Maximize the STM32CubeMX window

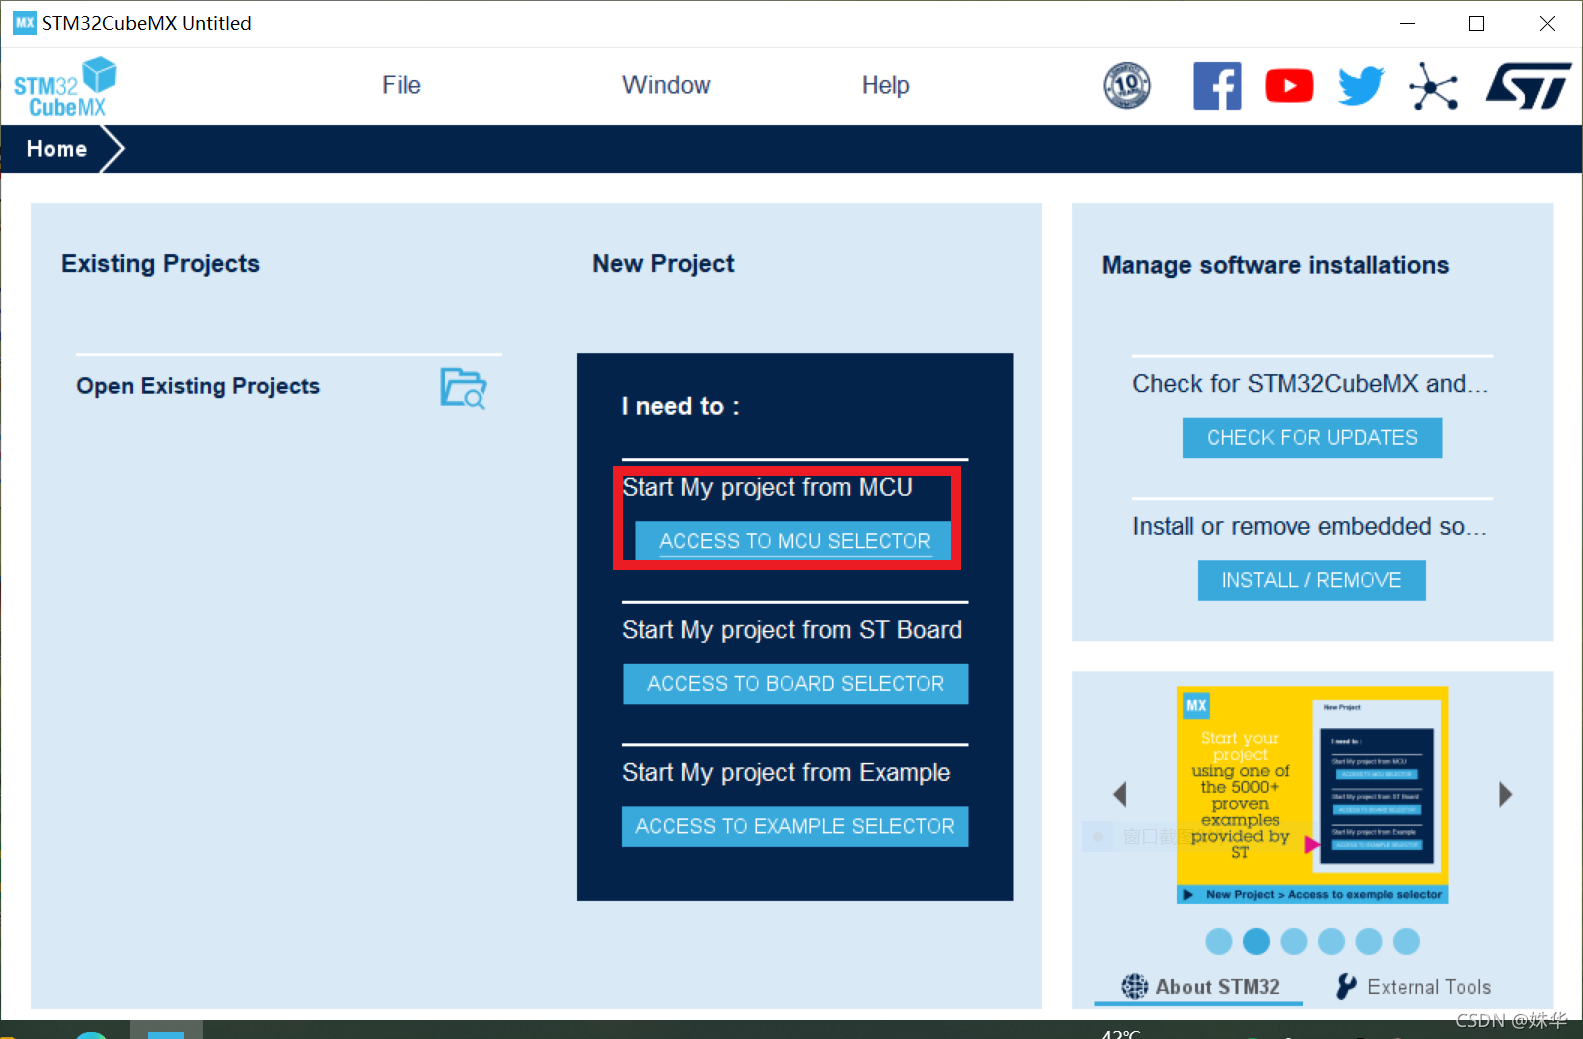(x=1476, y=23)
